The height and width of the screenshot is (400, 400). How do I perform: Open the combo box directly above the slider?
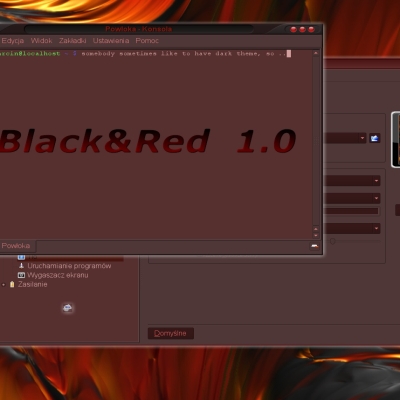coord(352,228)
